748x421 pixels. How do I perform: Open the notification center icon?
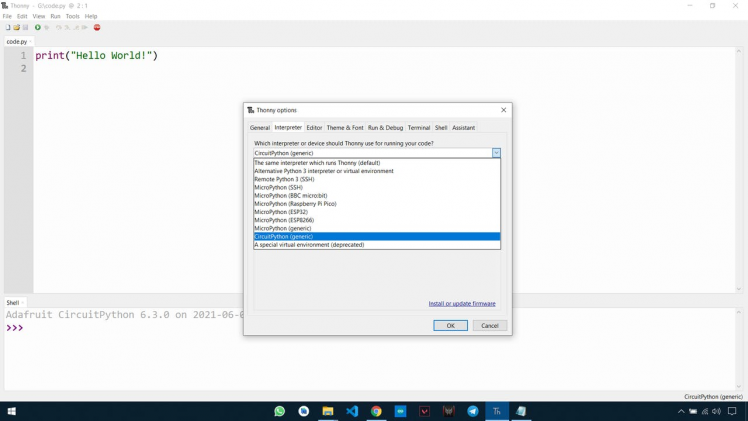coord(732,411)
